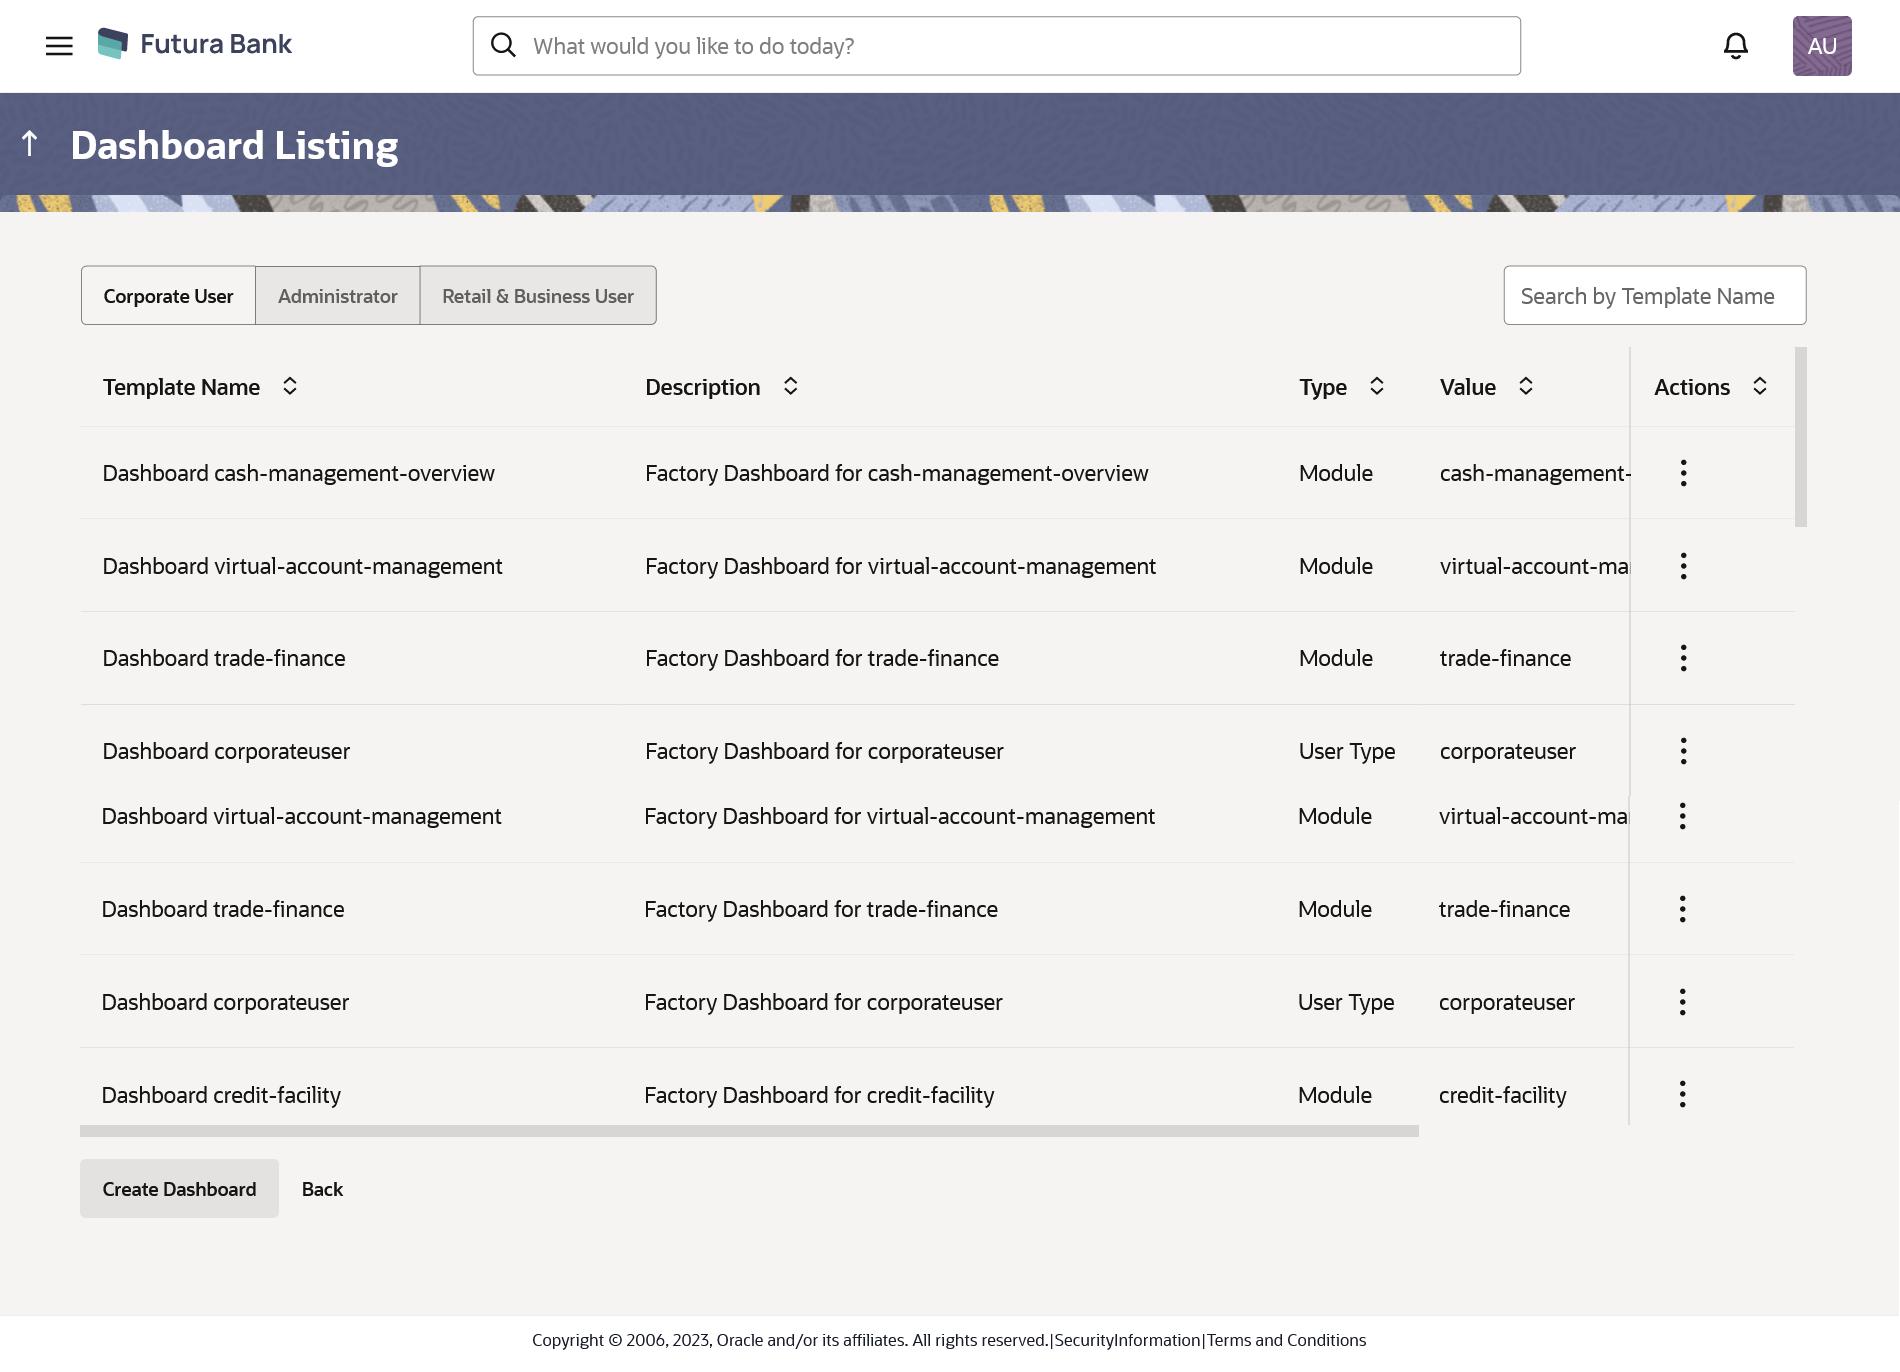Click the back arrow beside Dashboard Listing
1900x1372 pixels.
pos(30,144)
